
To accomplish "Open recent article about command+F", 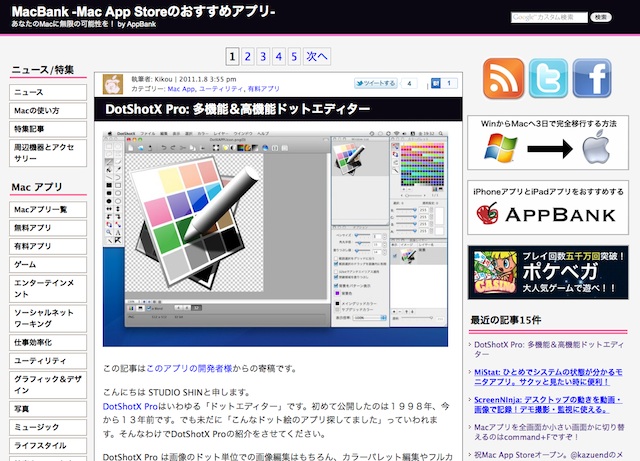I will point(549,432).
